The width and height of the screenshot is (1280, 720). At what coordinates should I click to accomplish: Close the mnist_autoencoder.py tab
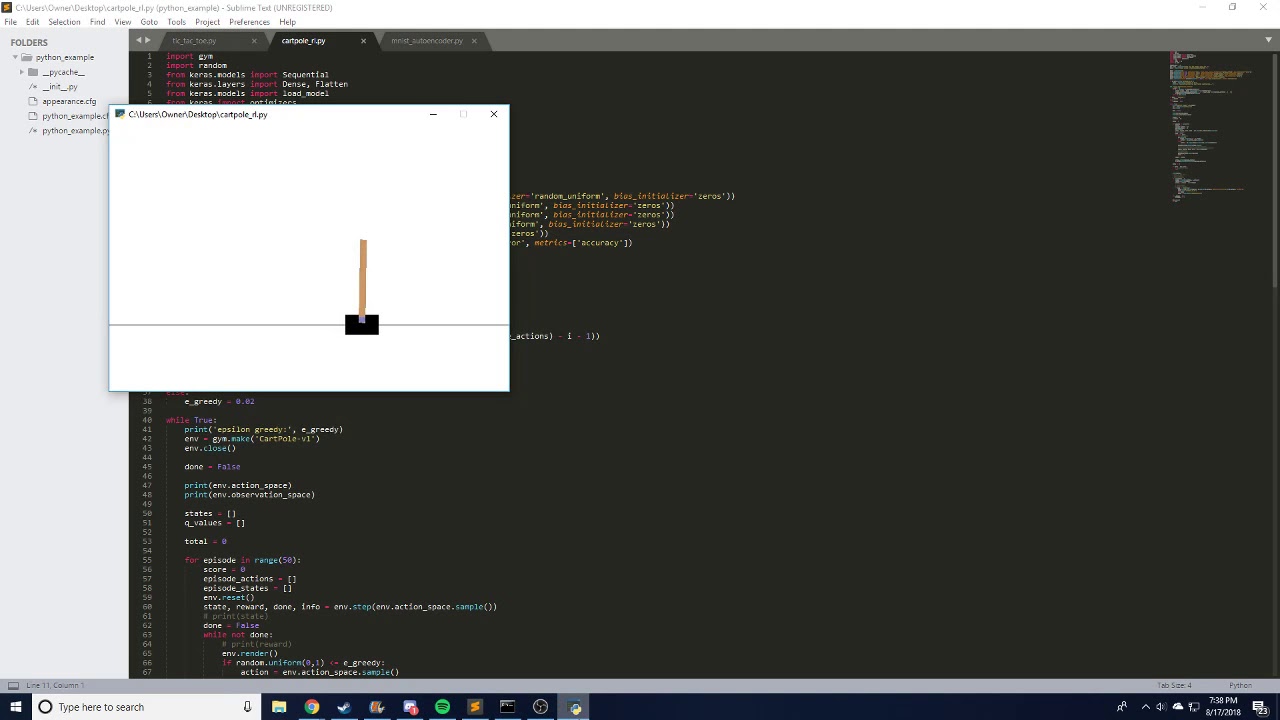pos(474,41)
